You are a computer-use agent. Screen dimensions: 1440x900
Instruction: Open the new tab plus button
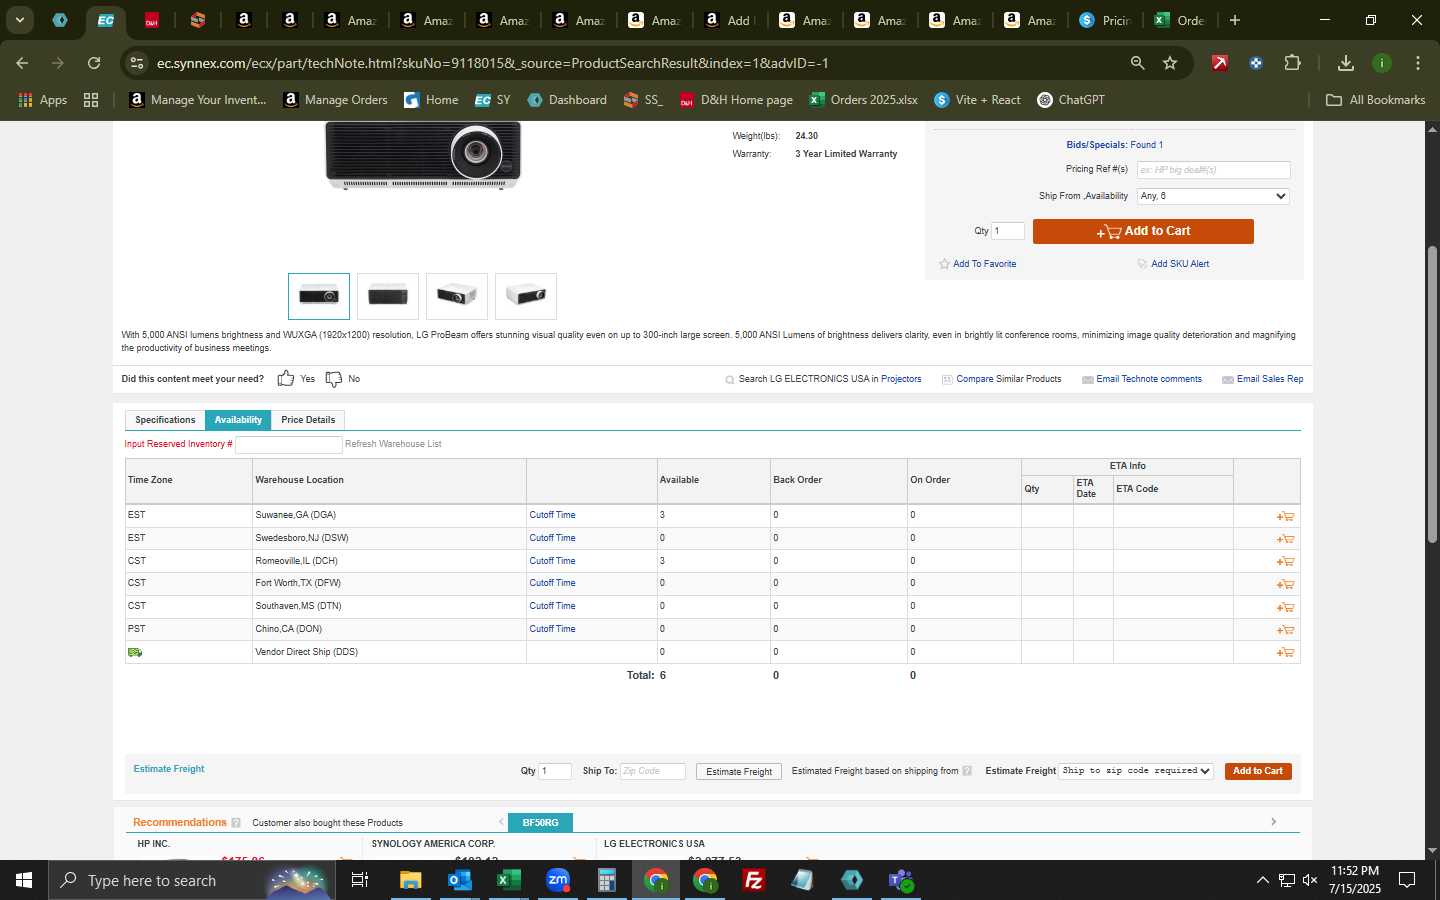1235,20
